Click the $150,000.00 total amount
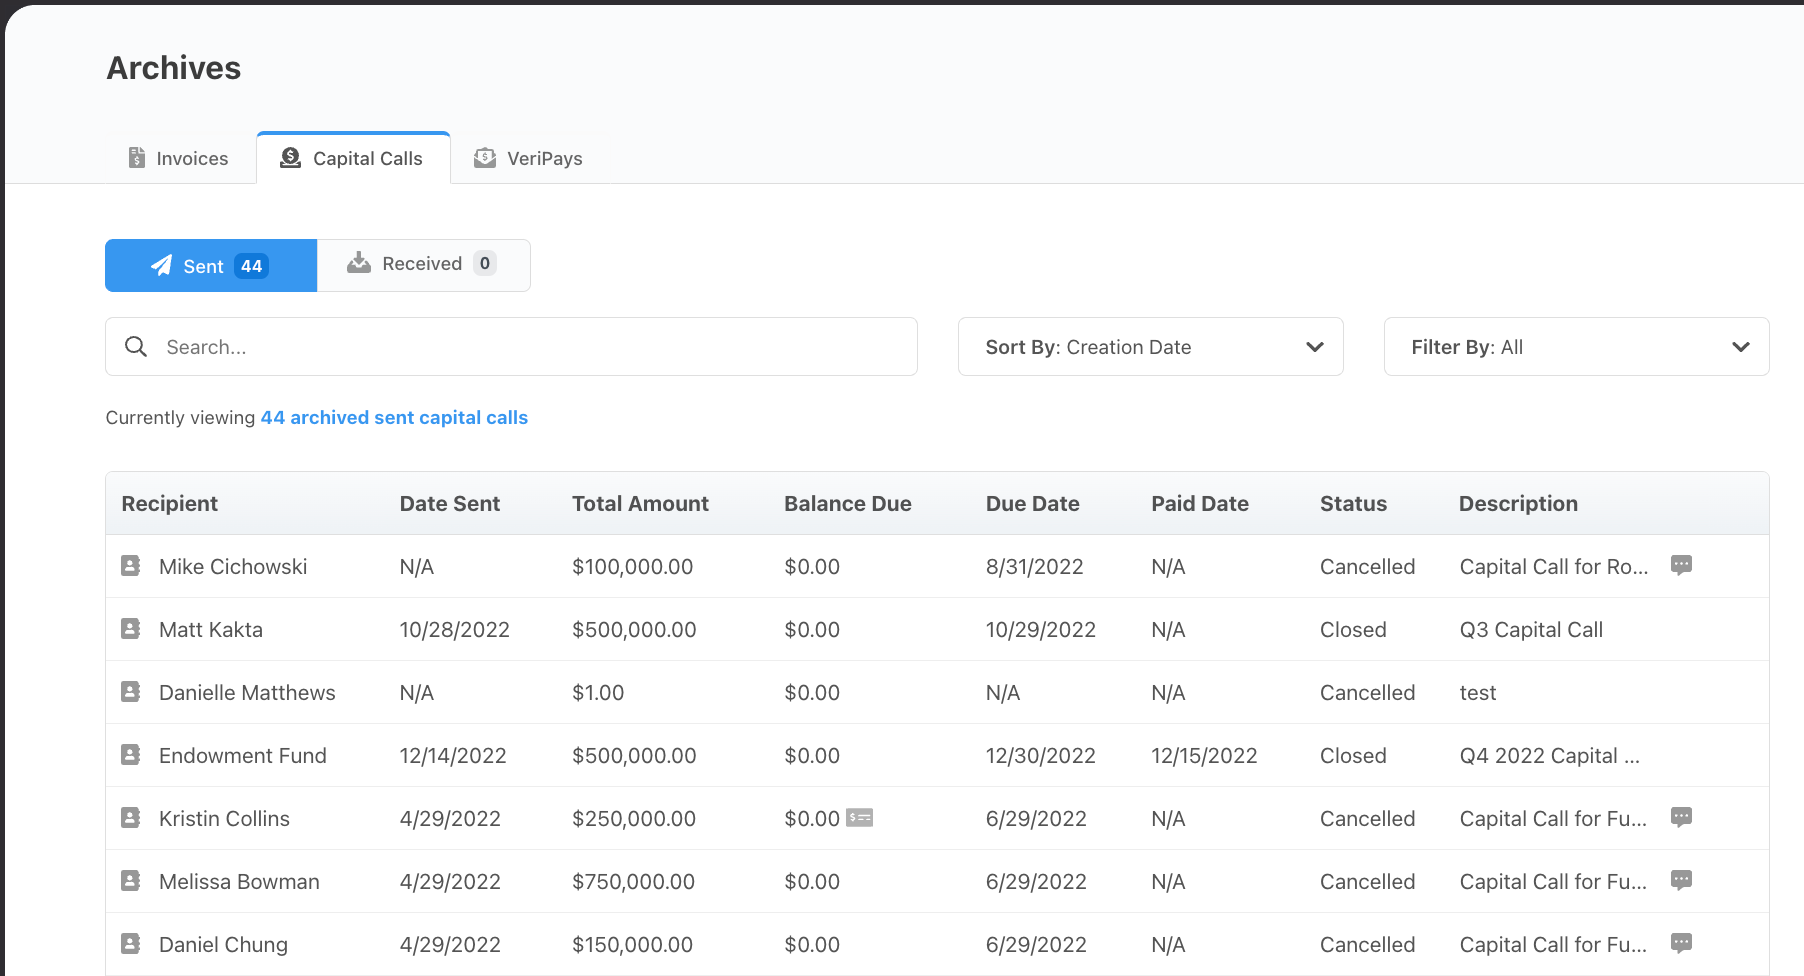 pos(632,944)
